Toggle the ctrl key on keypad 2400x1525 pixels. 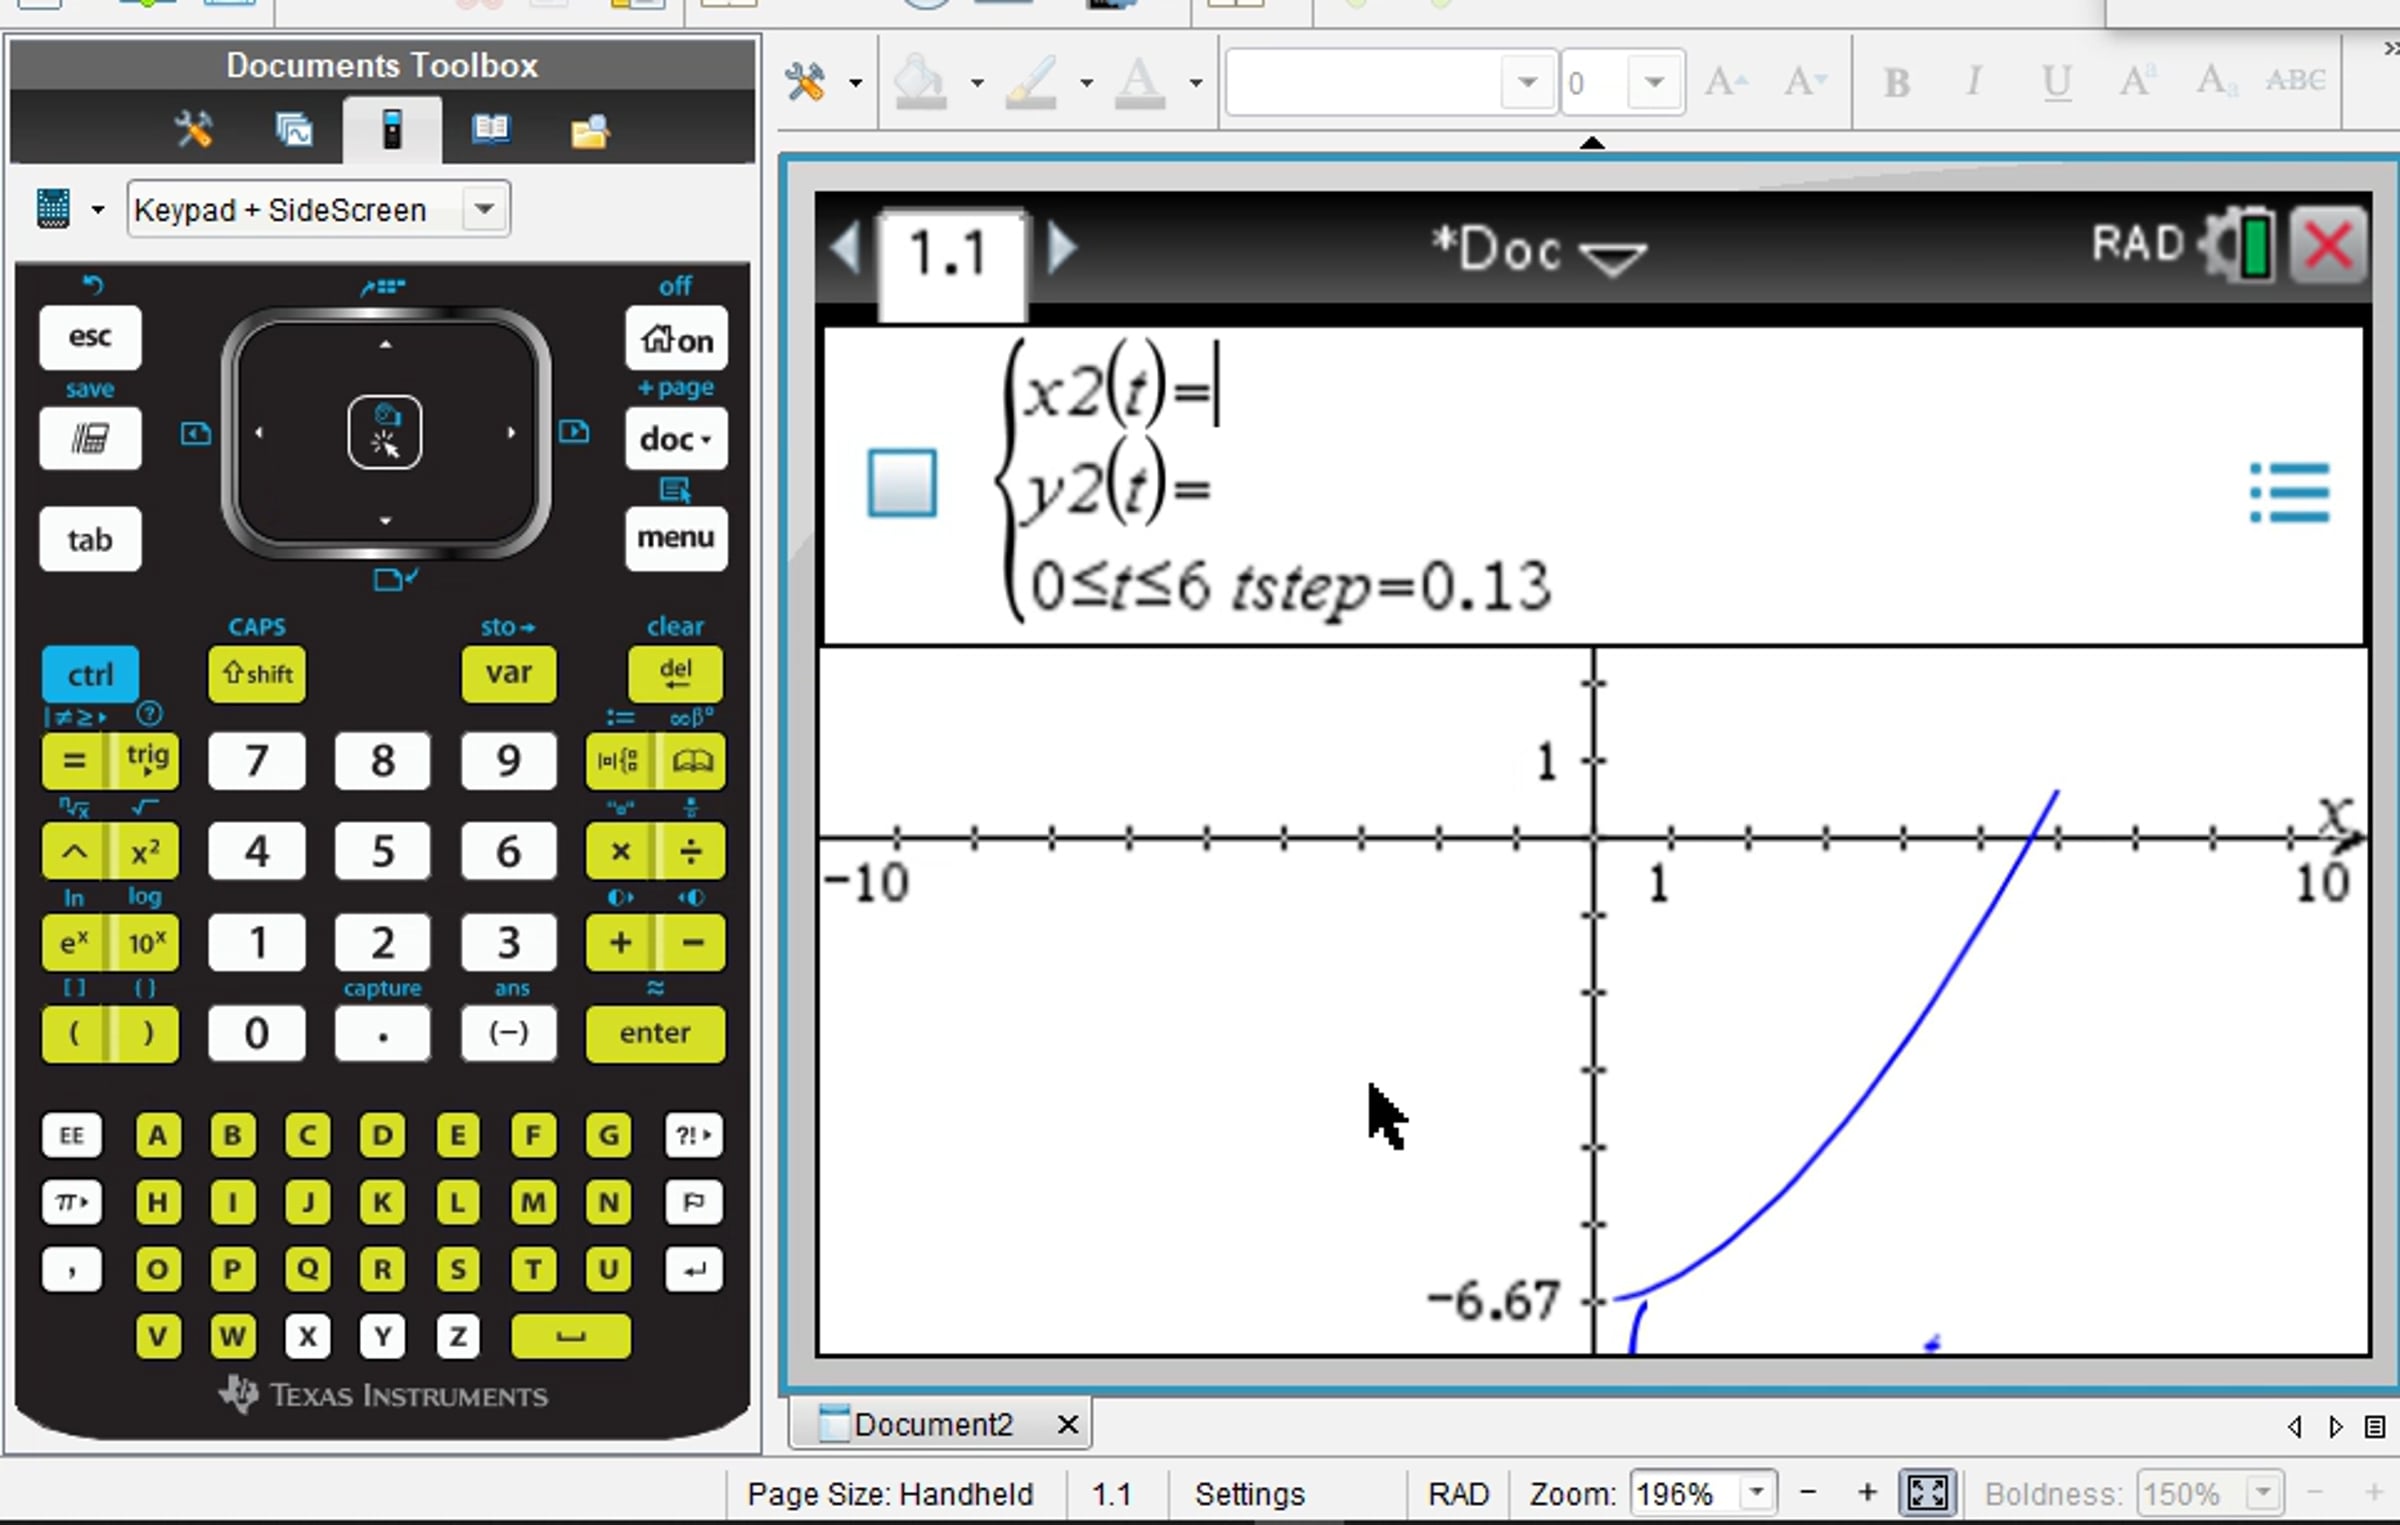point(90,674)
